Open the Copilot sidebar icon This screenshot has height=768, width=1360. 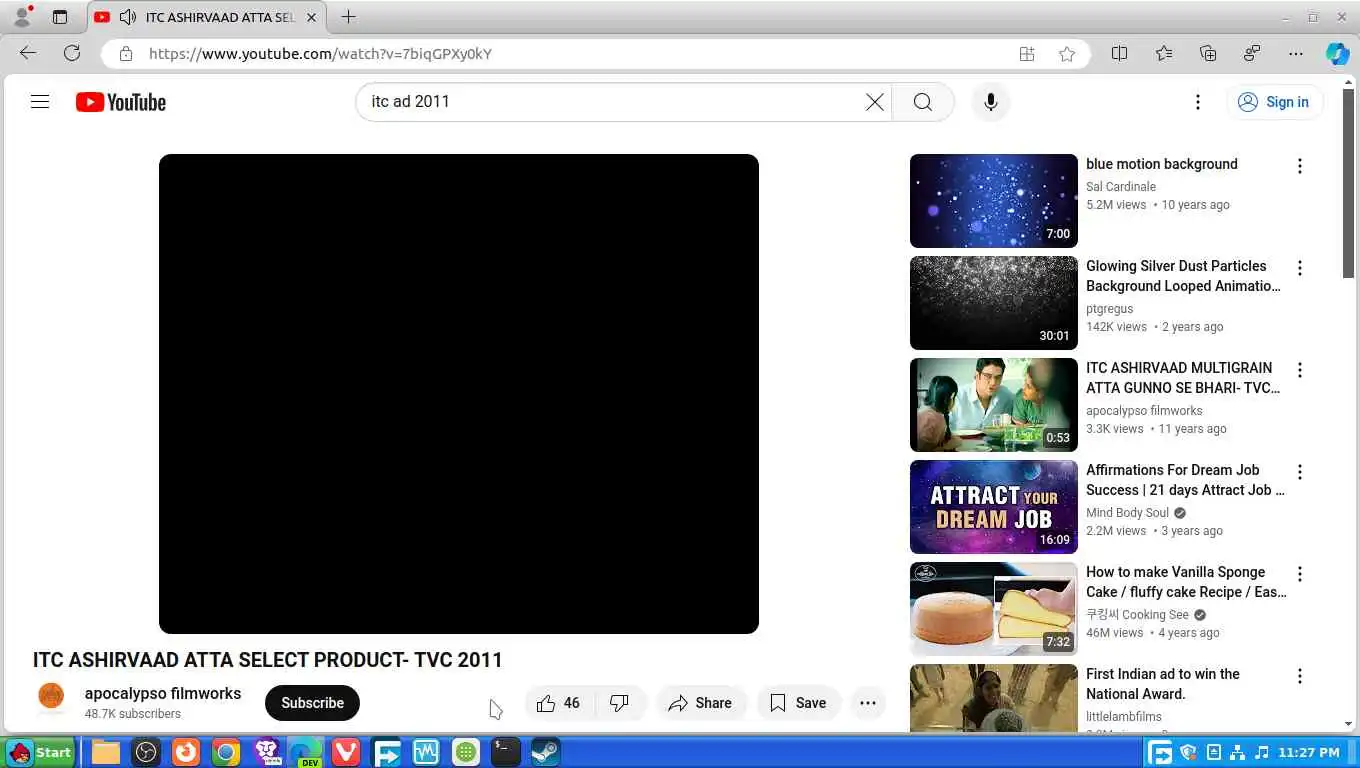tap(1338, 54)
